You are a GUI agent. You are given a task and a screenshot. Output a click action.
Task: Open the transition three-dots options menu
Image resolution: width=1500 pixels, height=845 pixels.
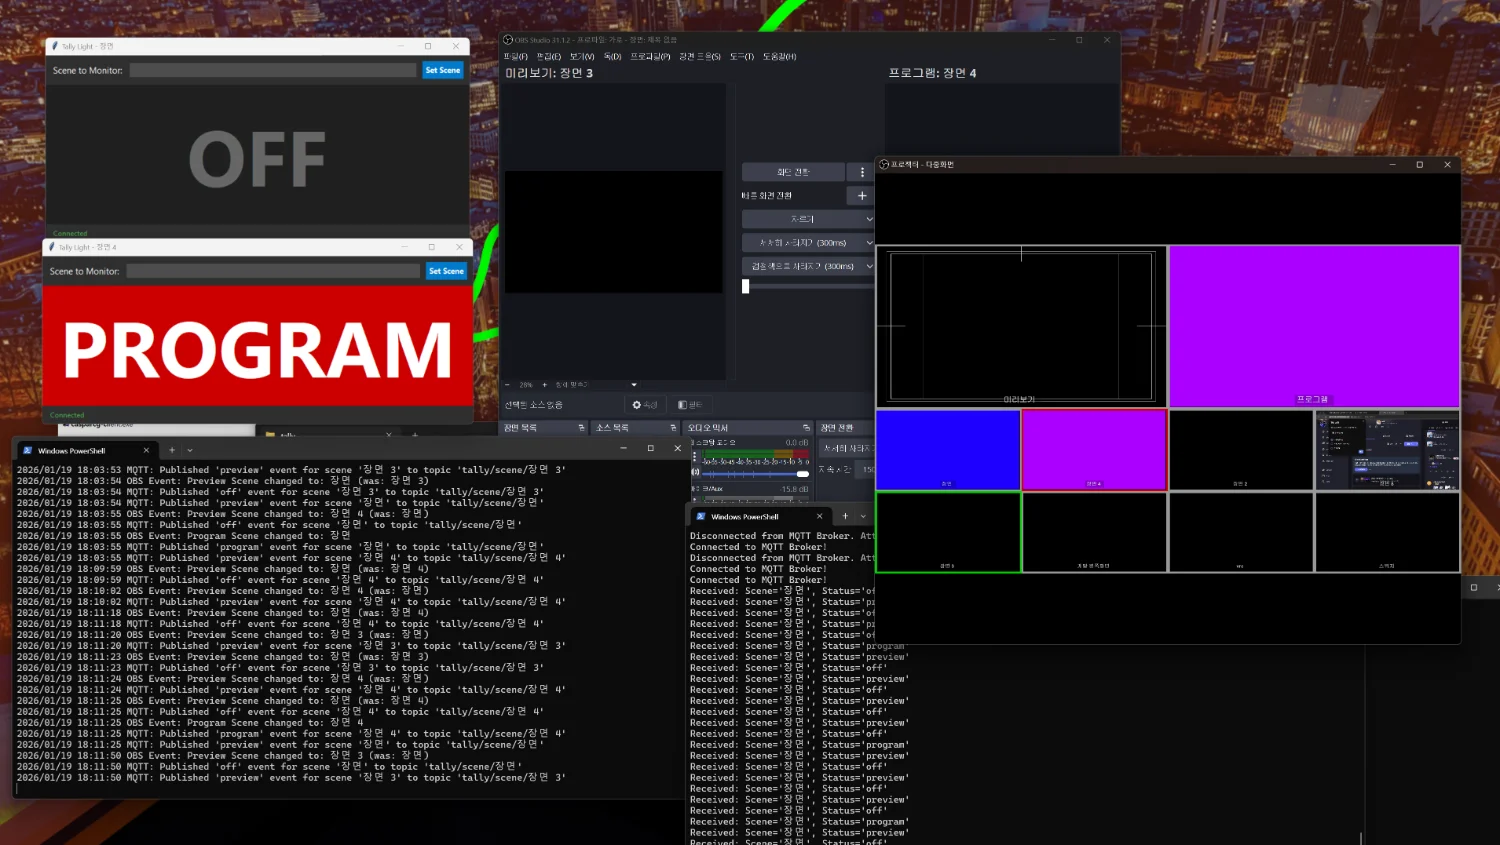pyautogui.click(x=862, y=172)
